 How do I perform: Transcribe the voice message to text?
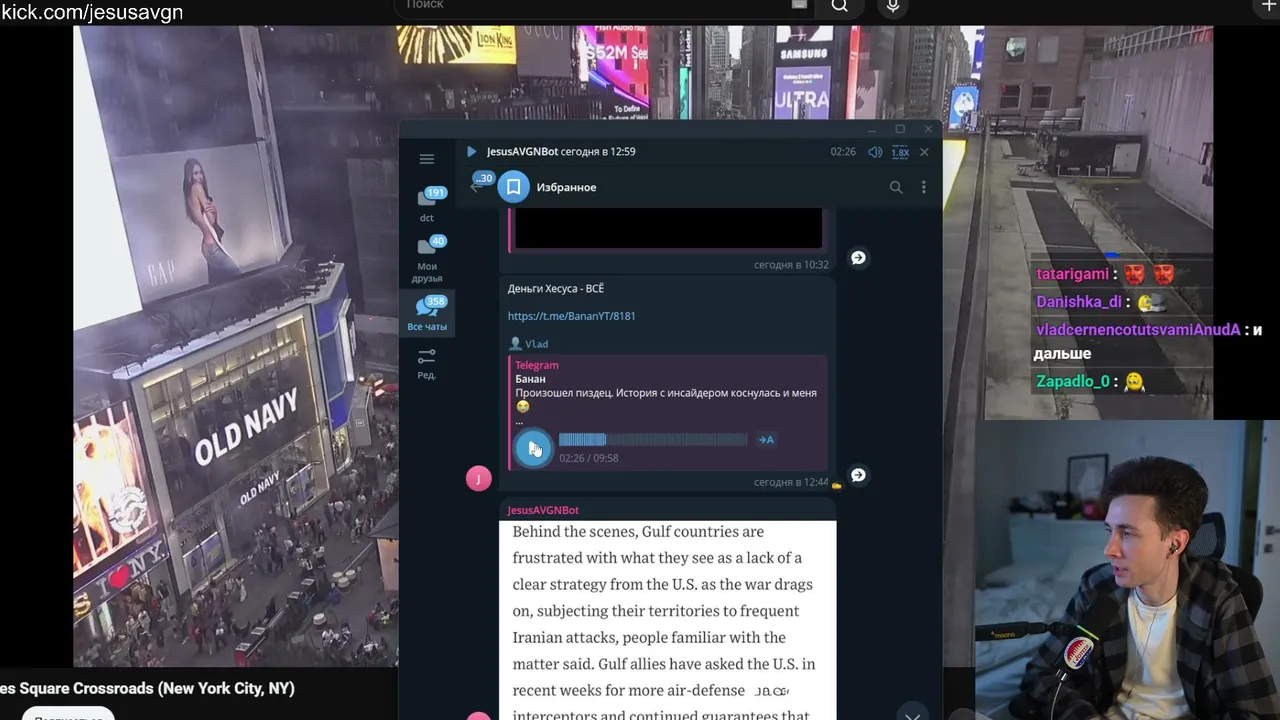pos(766,440)
